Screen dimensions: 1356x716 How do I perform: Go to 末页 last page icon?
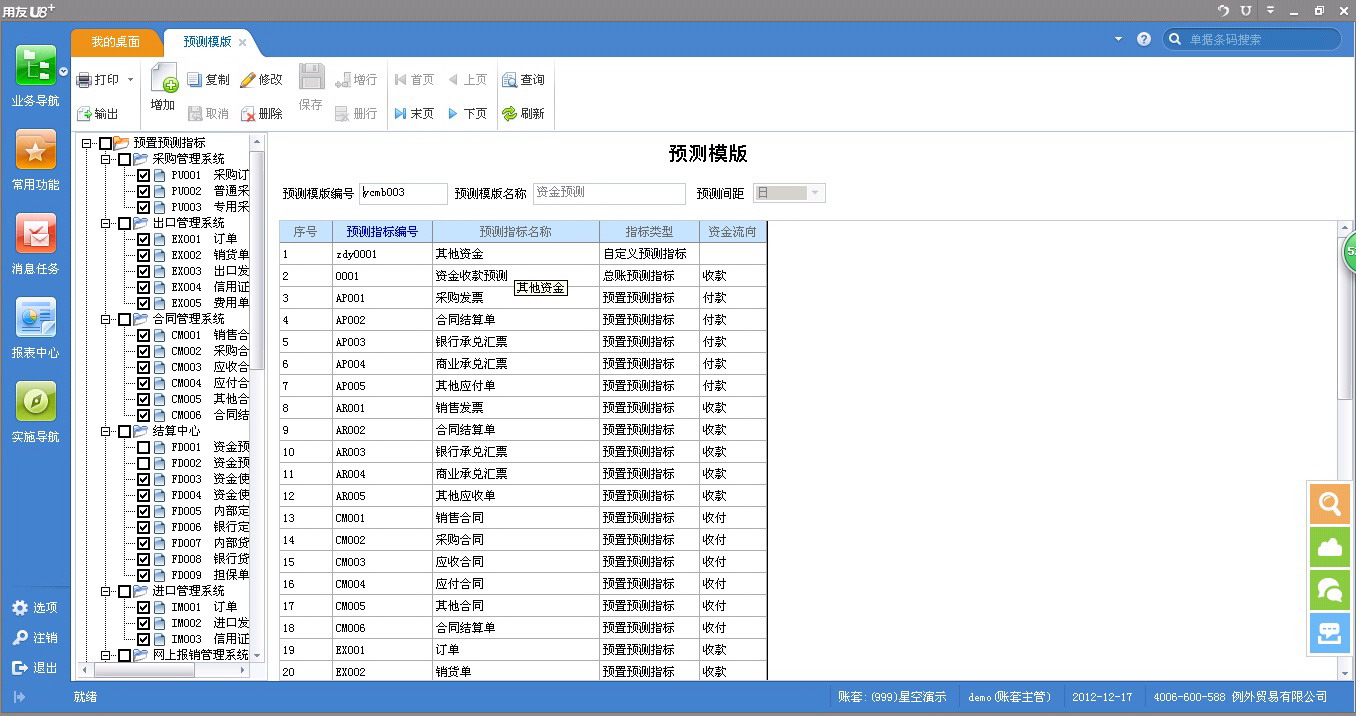[x=400, y=114]
